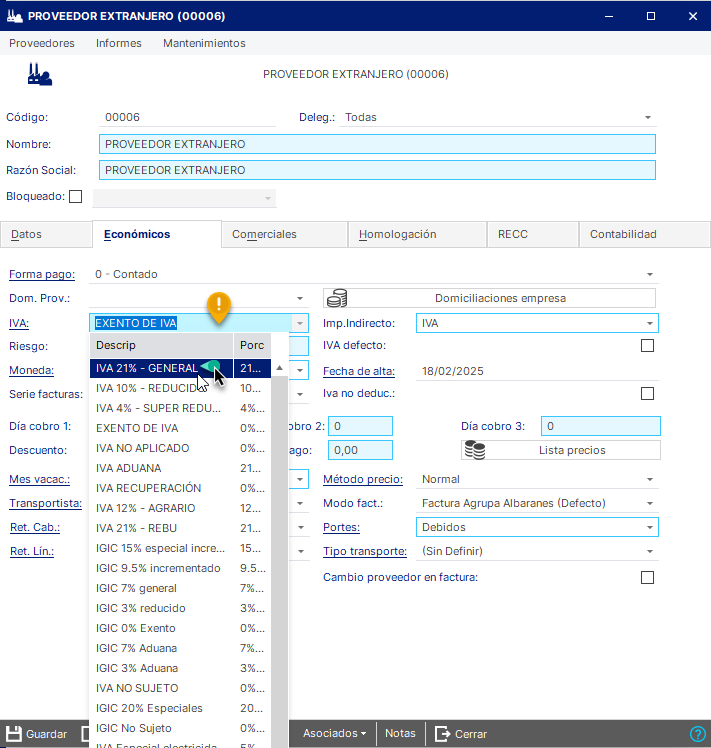Viewport: 711px width, 748px height.
Task: Open the Modo fact. dropdown
Action: pyautogui.click(x=649, y=503)
